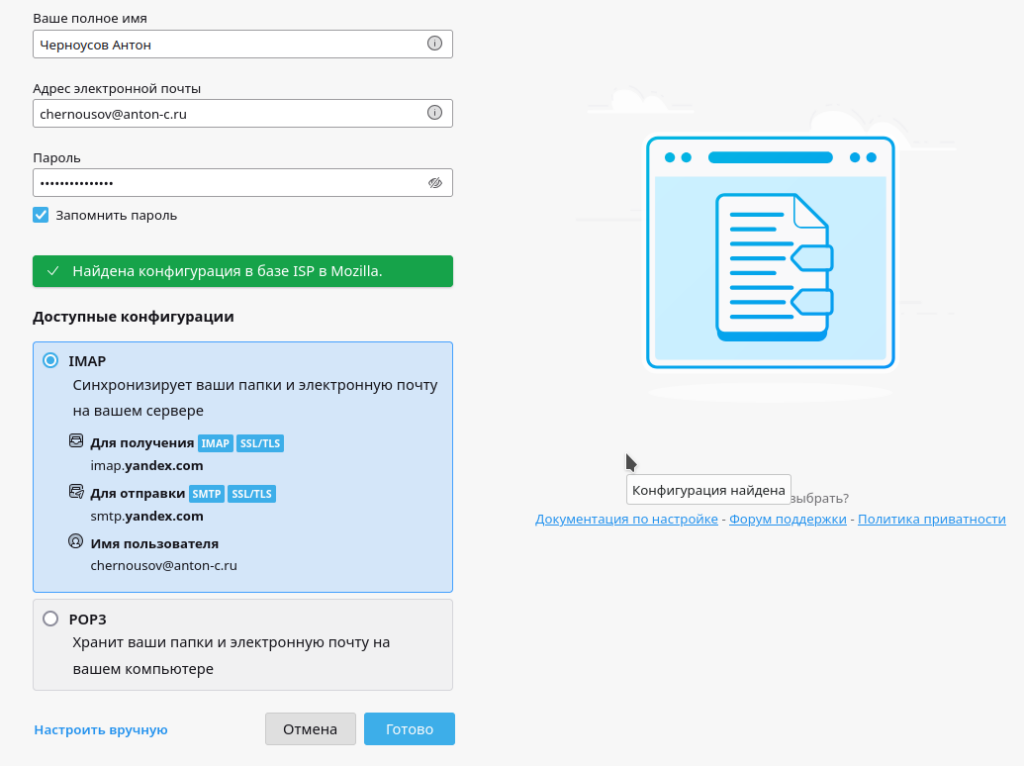Click info icon in full name field
This screenshot has width=1024, height=766.
pyautogui.click(x=435, y=44)
